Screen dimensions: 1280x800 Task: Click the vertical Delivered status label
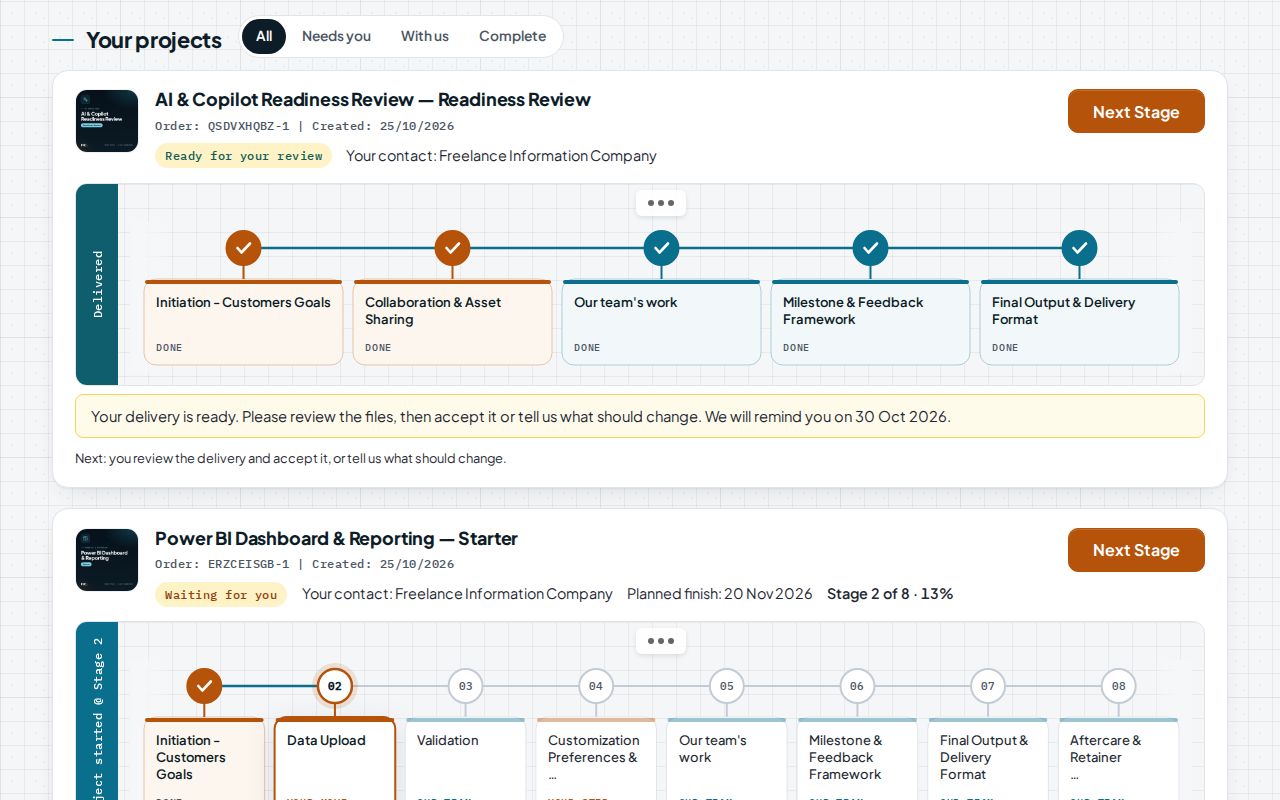coord(97,284)
